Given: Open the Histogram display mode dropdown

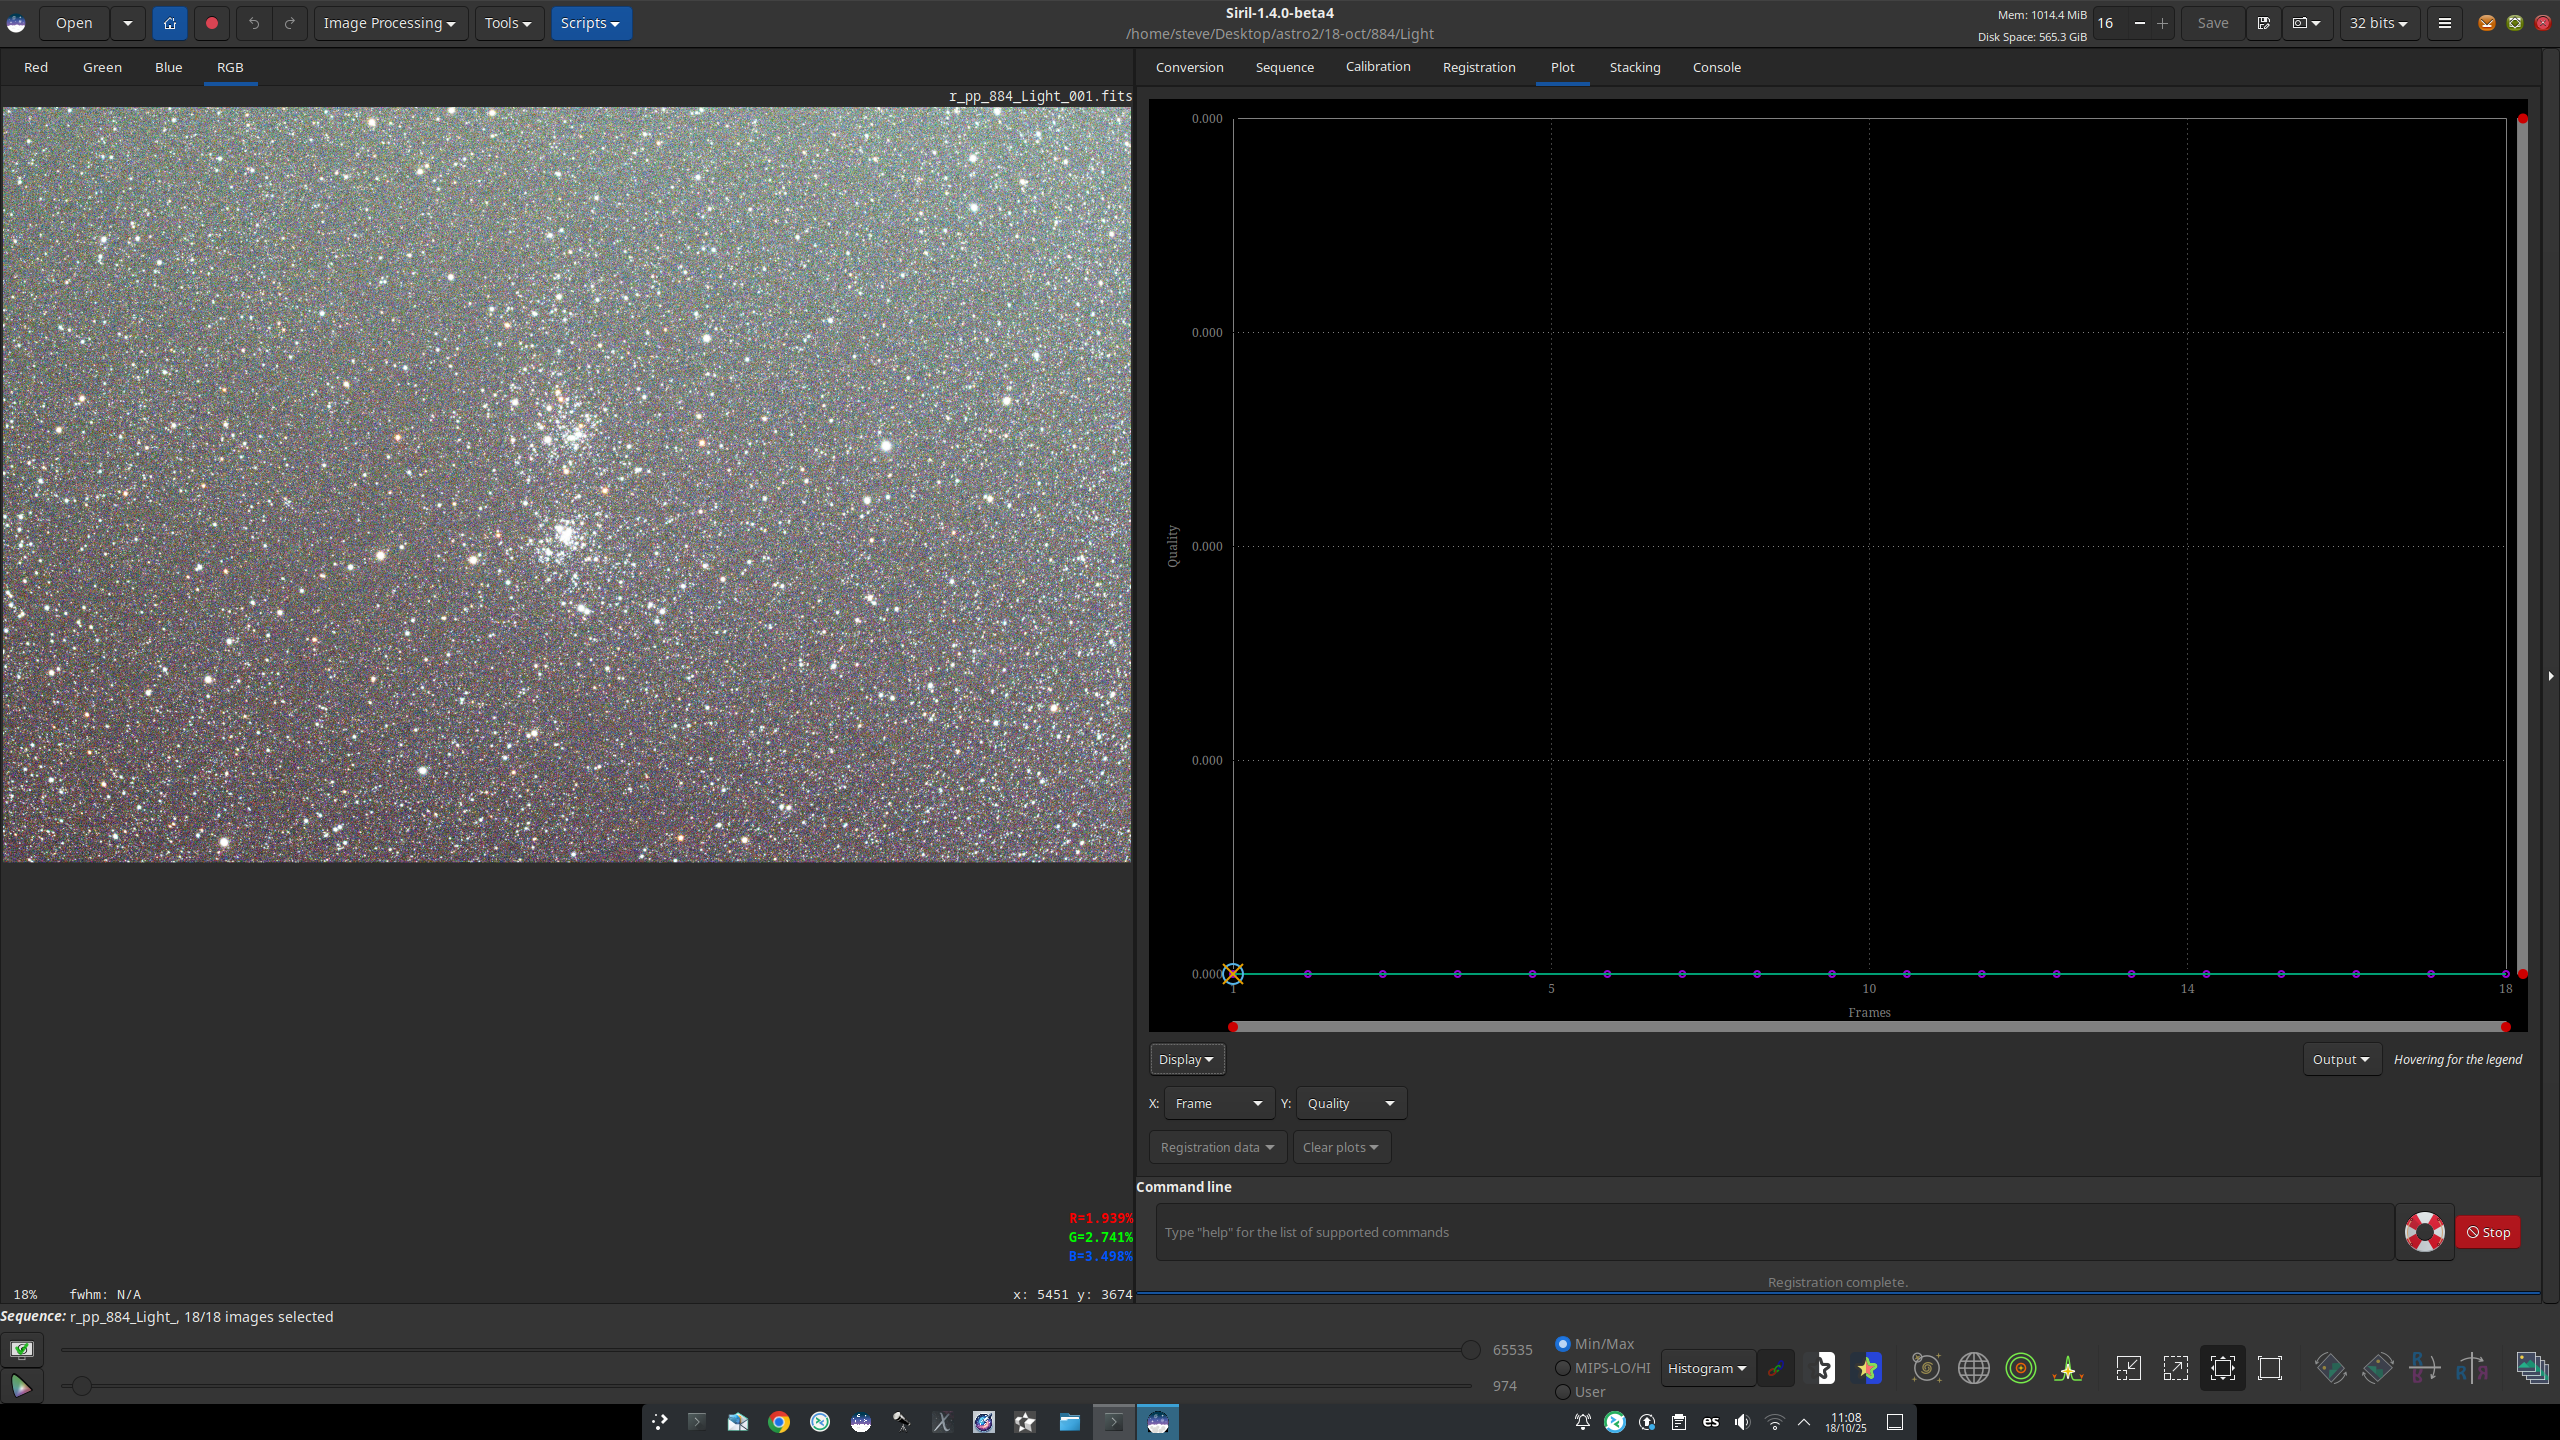Looking at the screenshot, I should coord(1707,1368).
